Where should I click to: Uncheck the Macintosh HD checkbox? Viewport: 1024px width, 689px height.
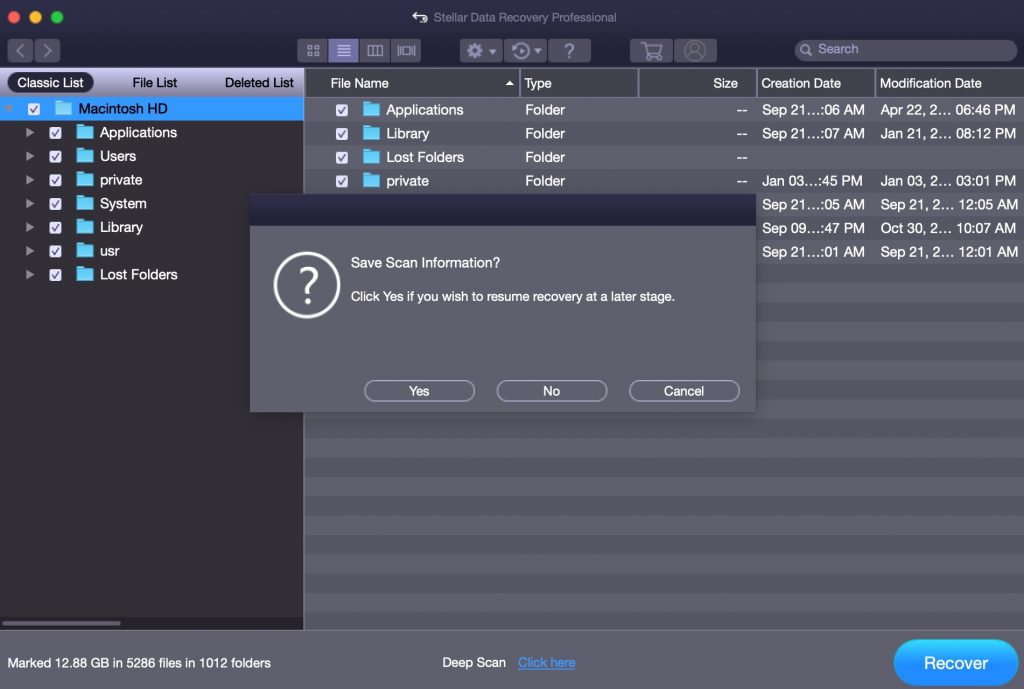[34, 109]
